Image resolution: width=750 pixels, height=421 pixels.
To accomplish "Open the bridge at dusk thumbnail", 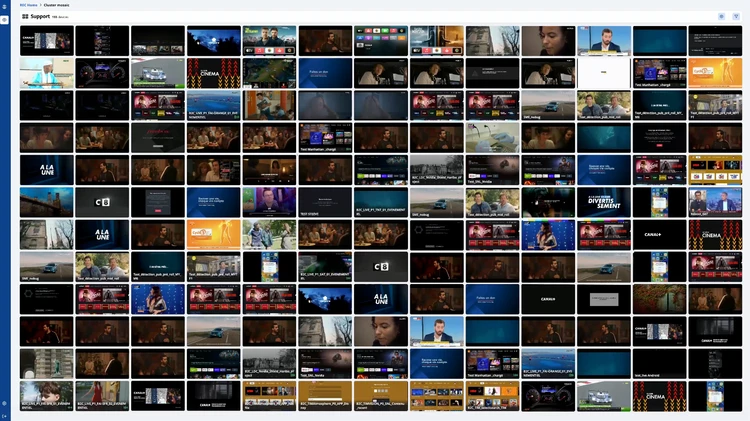I will coord(47,202).
